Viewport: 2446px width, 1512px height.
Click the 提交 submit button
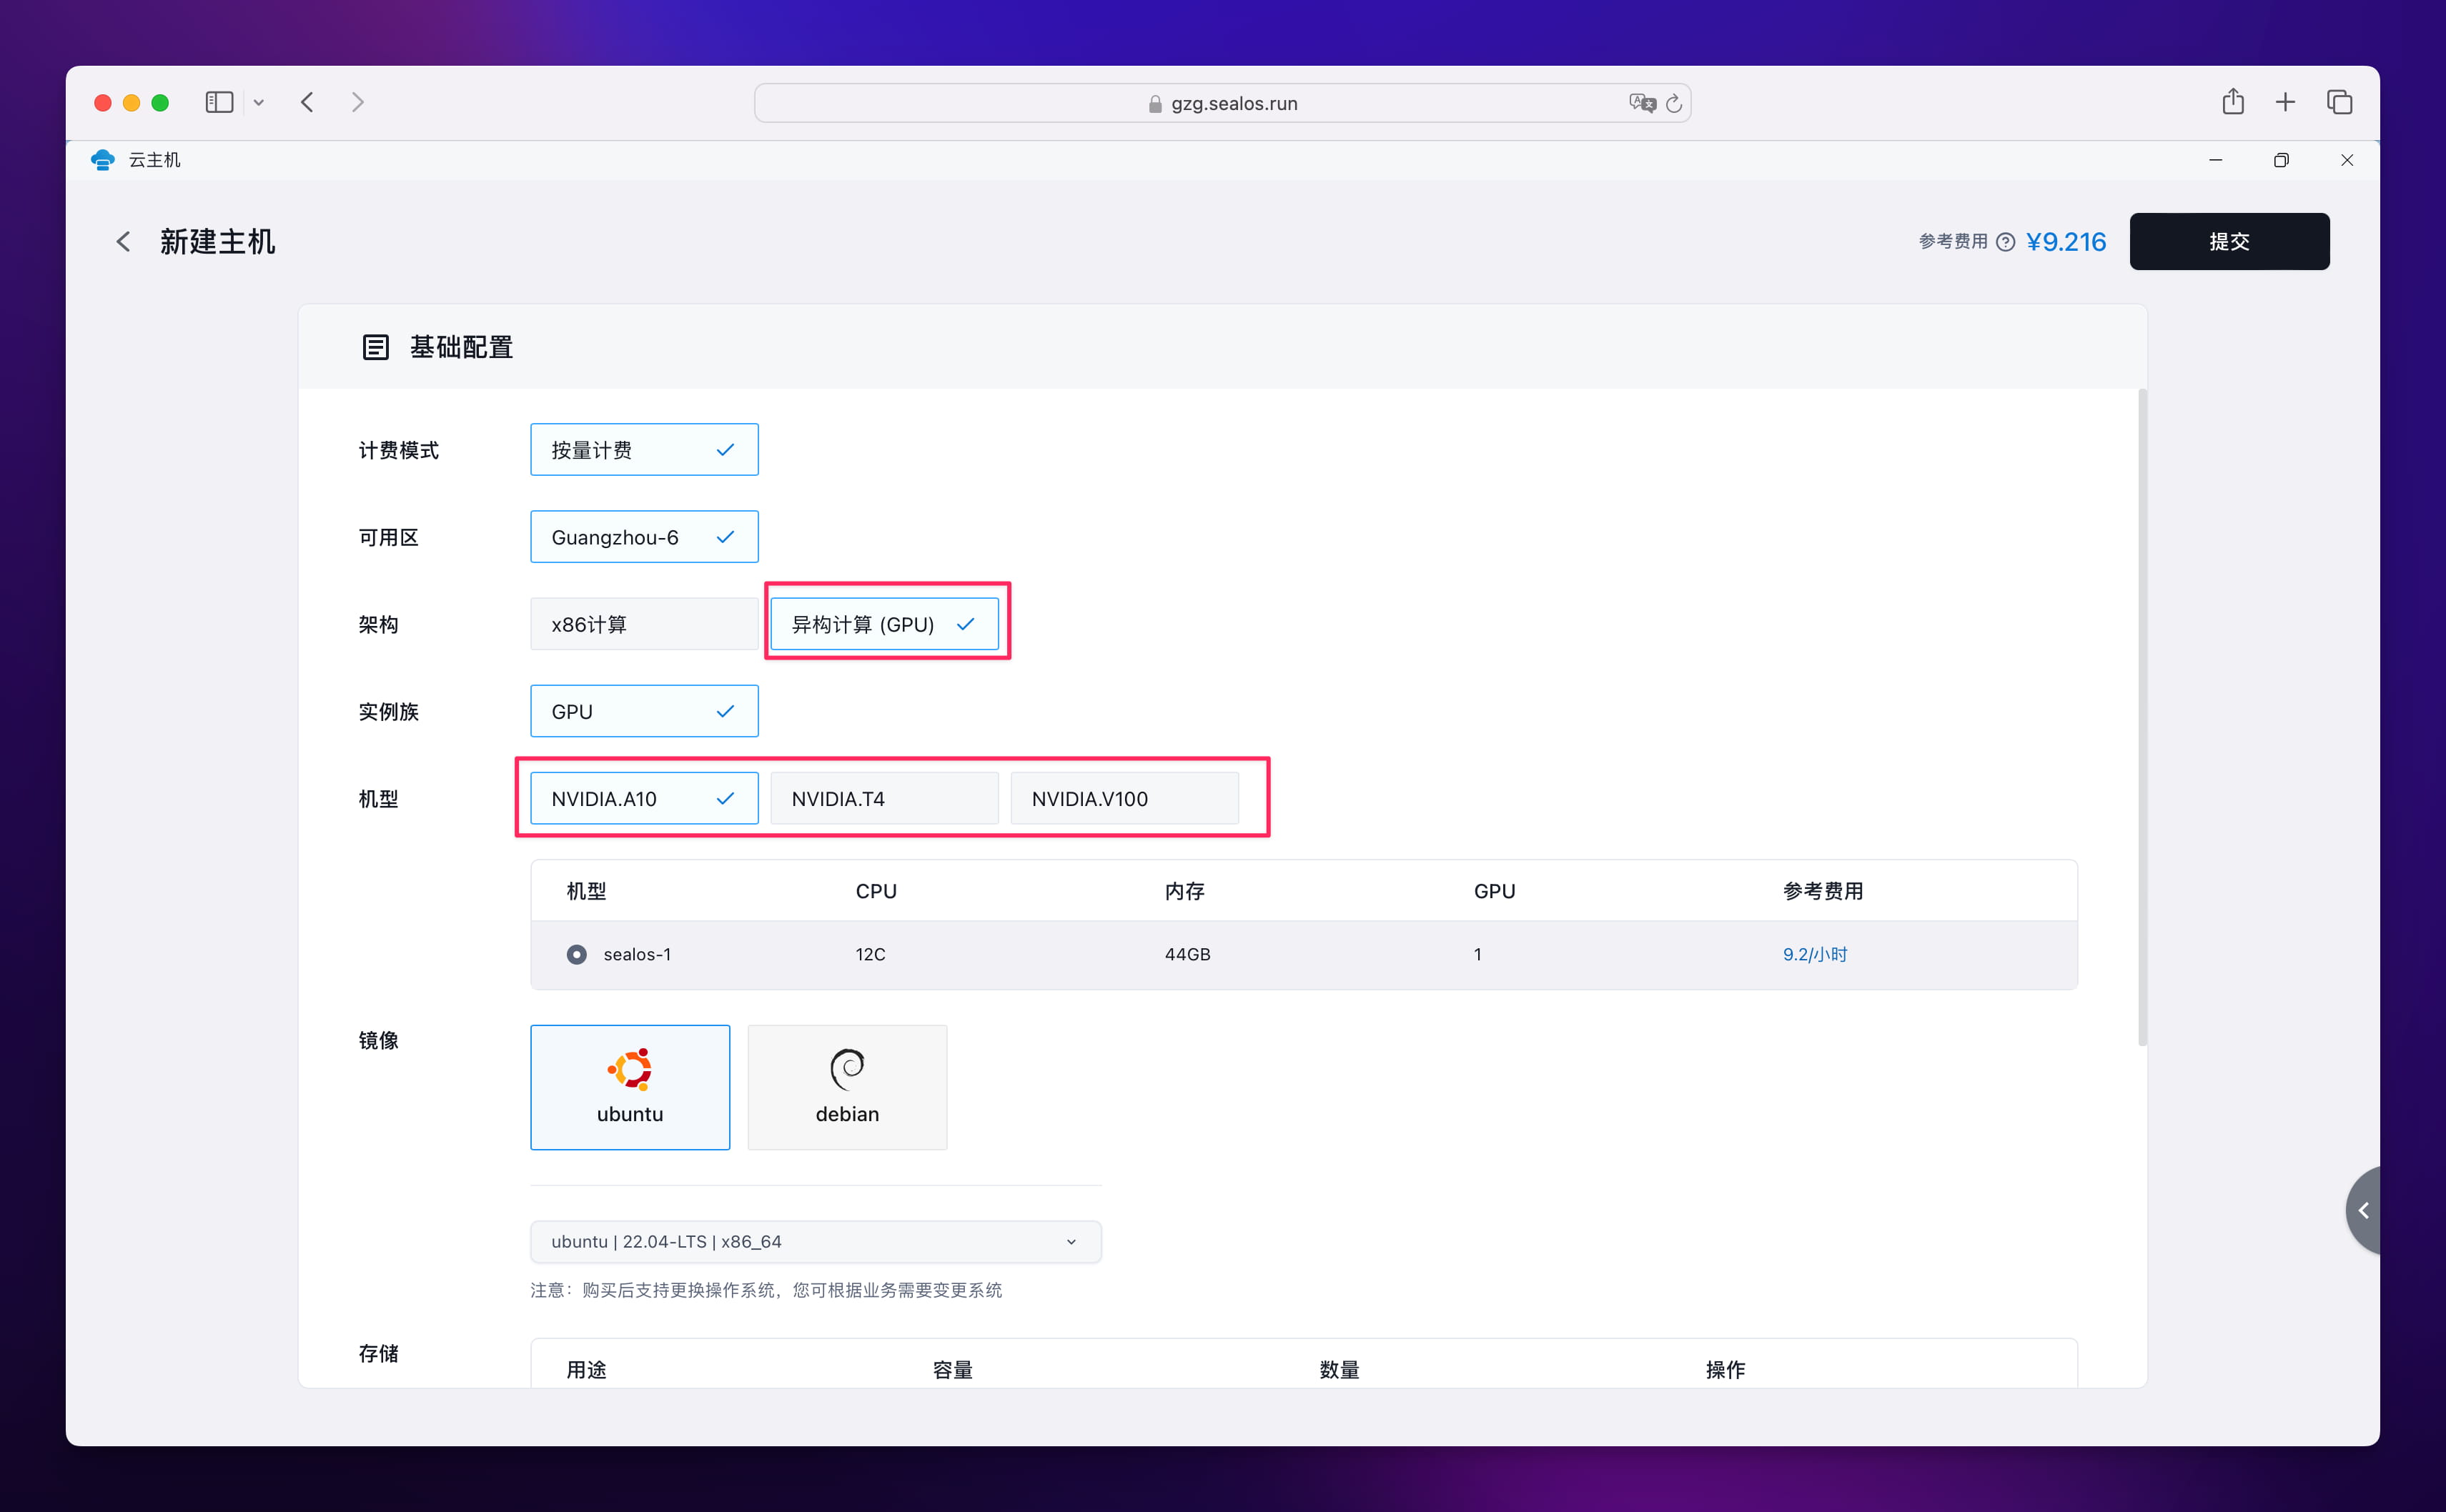pyautogui.click(x=2229, y=242)
